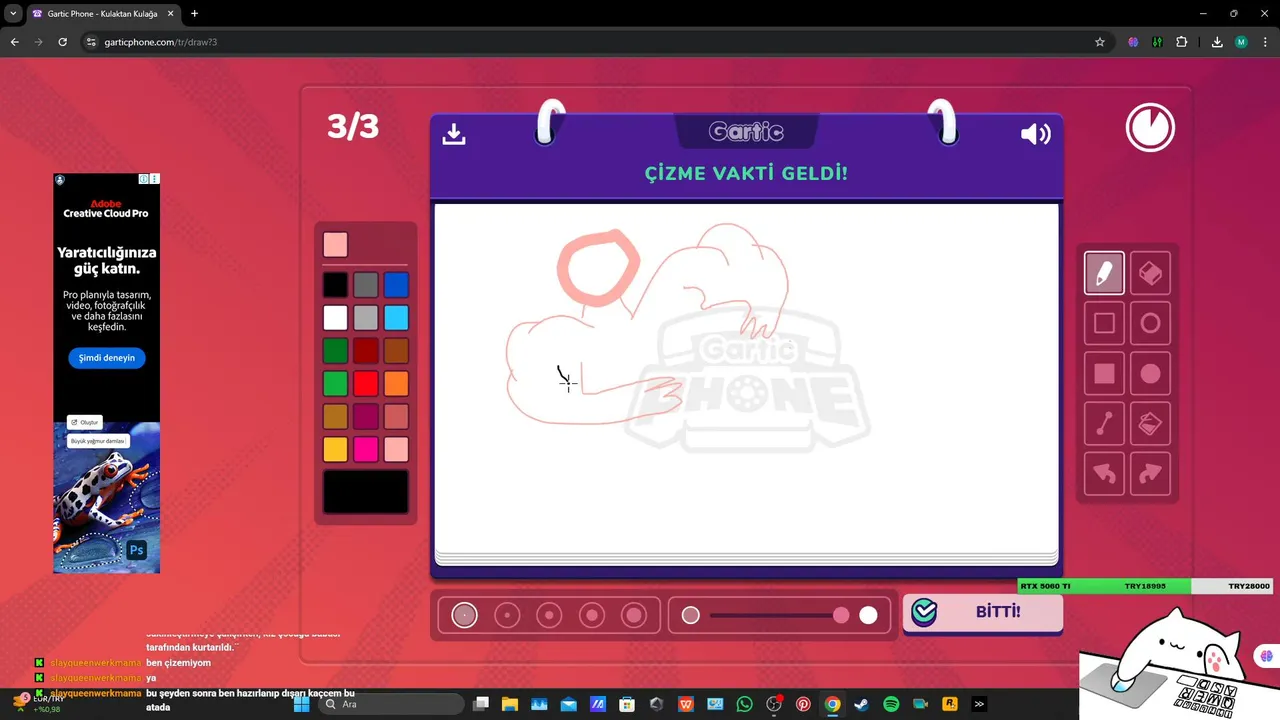Viewport: 1280px width, 720px height.
Task: Pick the blue color swatch
Action: tap(396, 285)
